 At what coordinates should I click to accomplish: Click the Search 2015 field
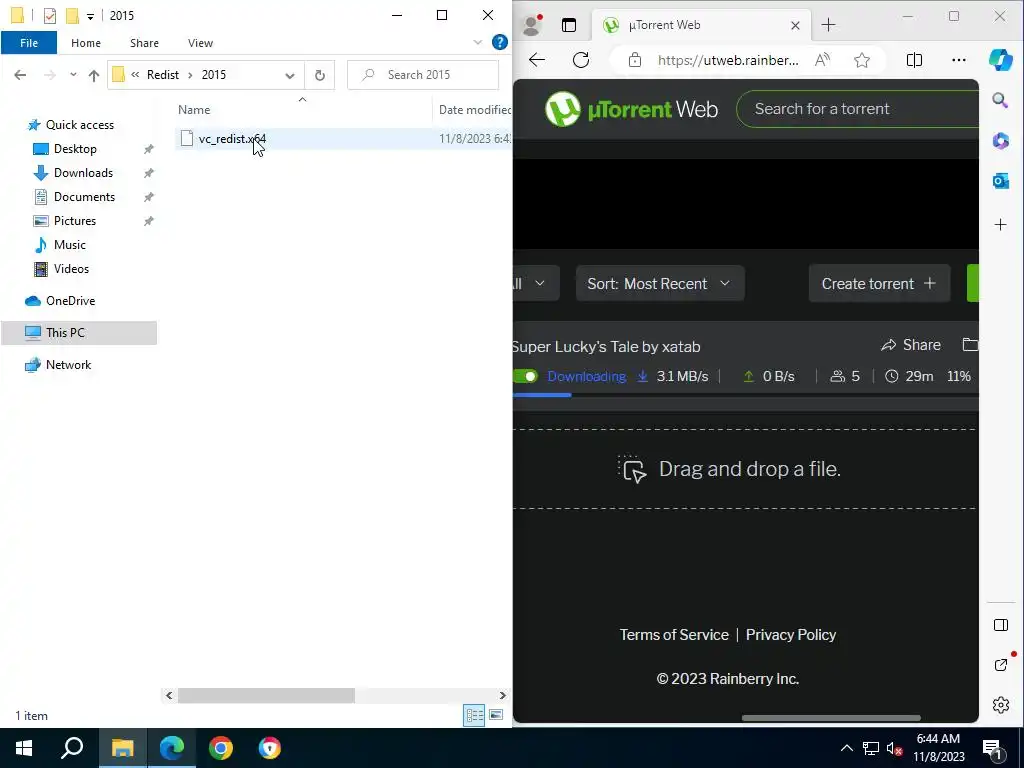pos(423,75)
